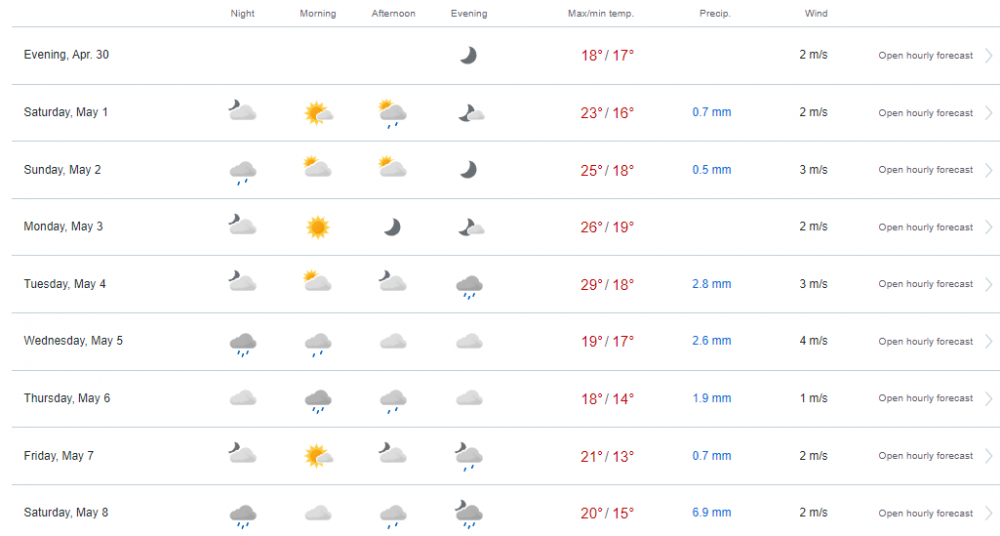Click Thursday May 6 morning rain cloud icon
This screenshot has height=536, width=1000.
[x=318, y=401]
